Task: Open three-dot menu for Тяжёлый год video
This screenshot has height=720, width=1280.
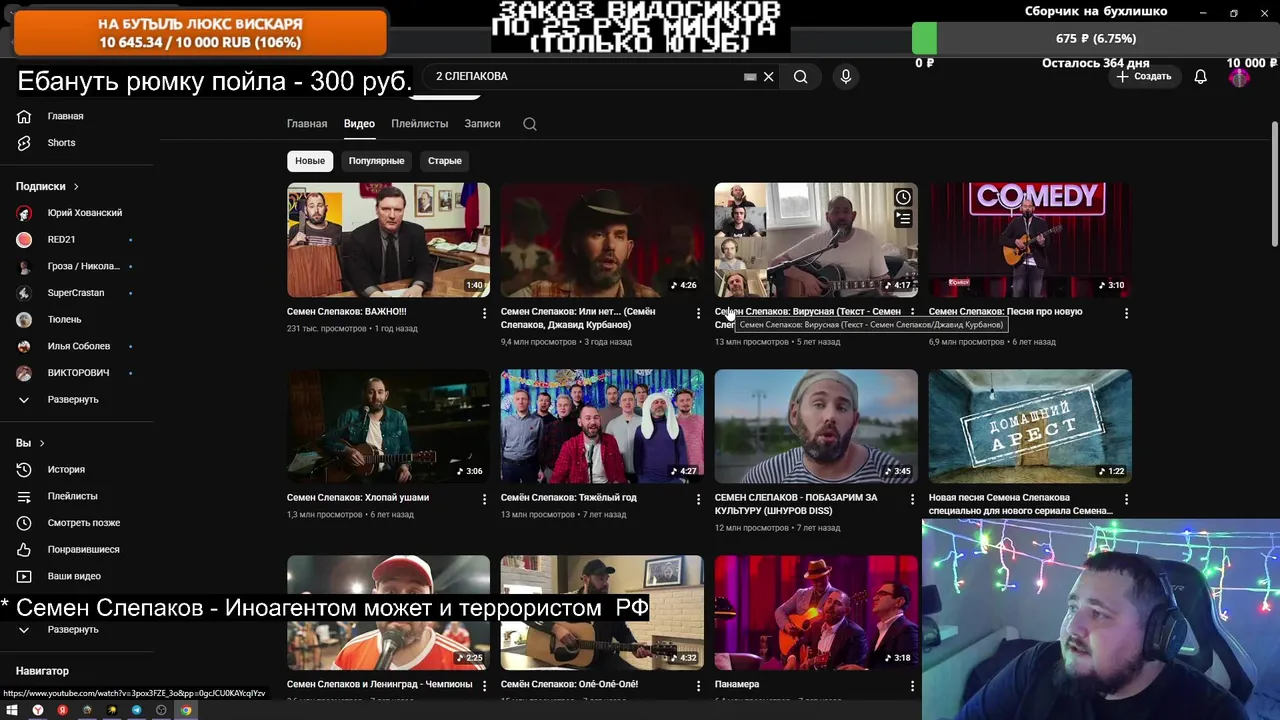Action: click(x=698, y=499)
